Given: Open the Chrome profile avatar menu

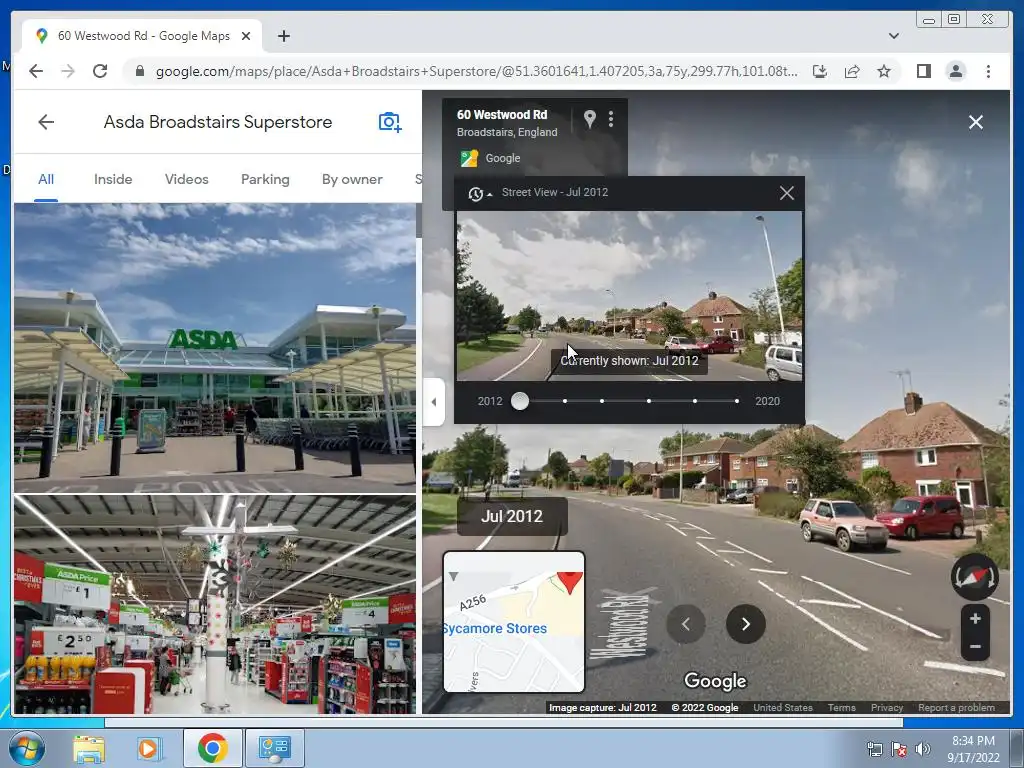Looking at the screenshot, I should tap(955, 71).
